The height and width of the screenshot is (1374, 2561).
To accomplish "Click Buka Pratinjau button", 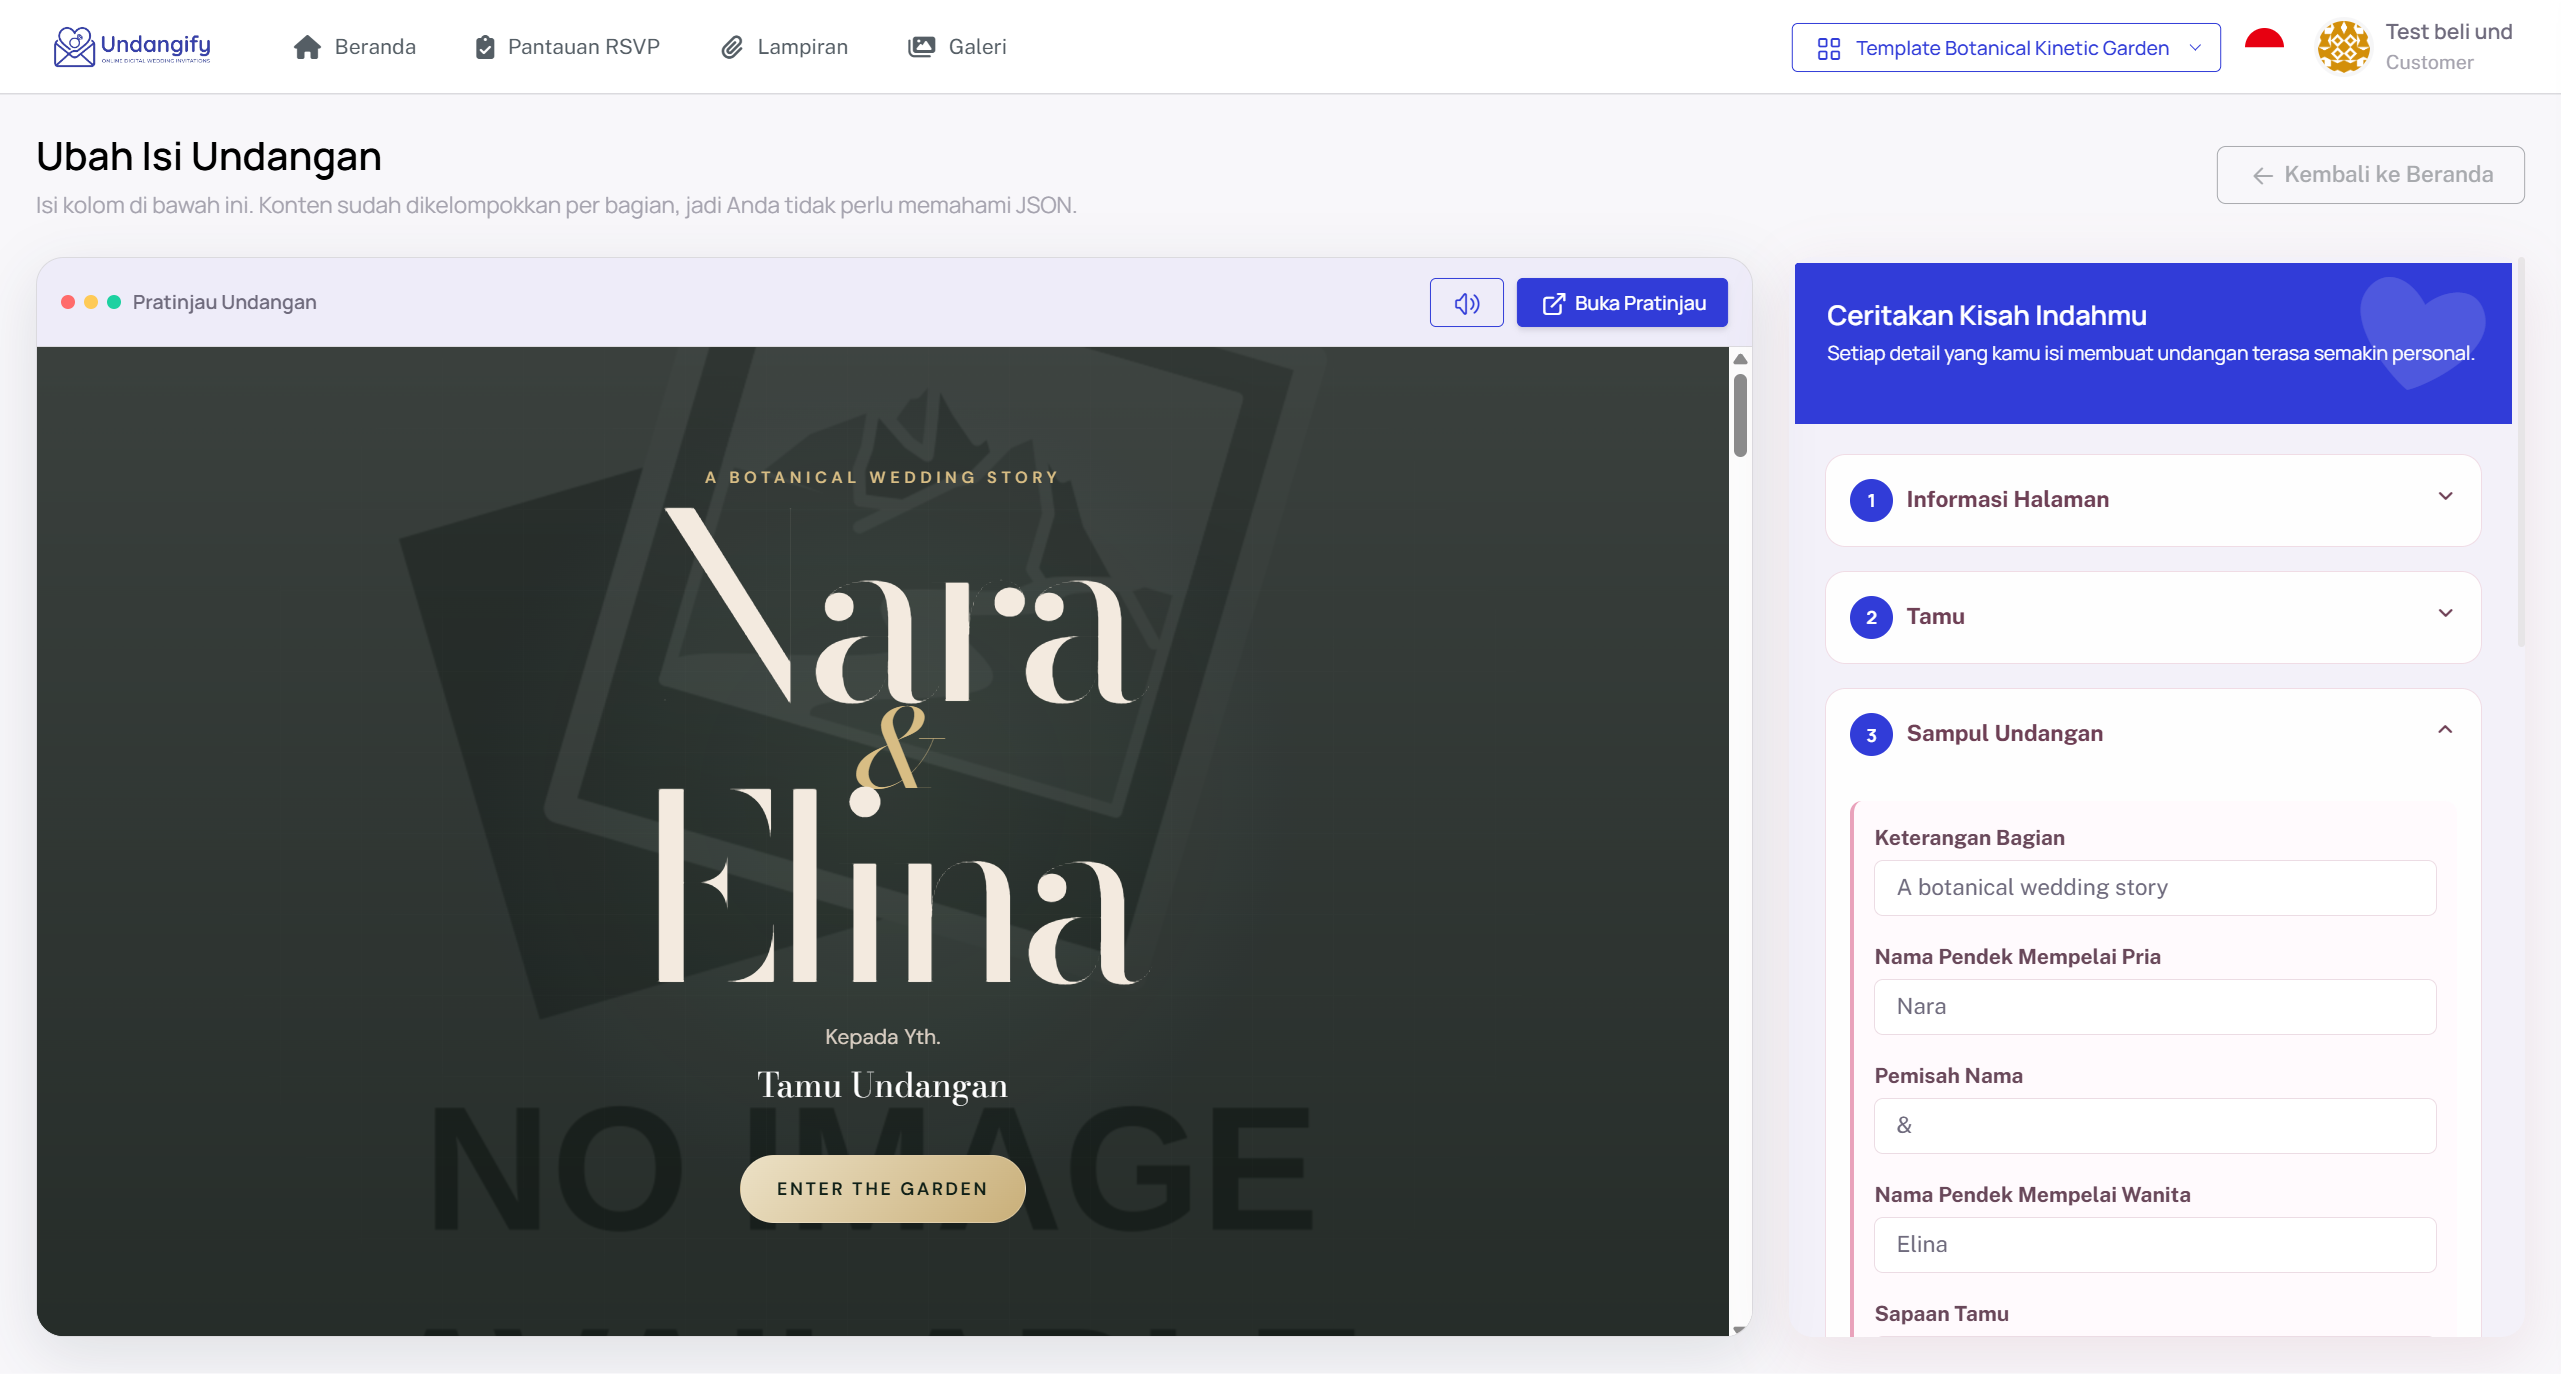I will 1622,303.
